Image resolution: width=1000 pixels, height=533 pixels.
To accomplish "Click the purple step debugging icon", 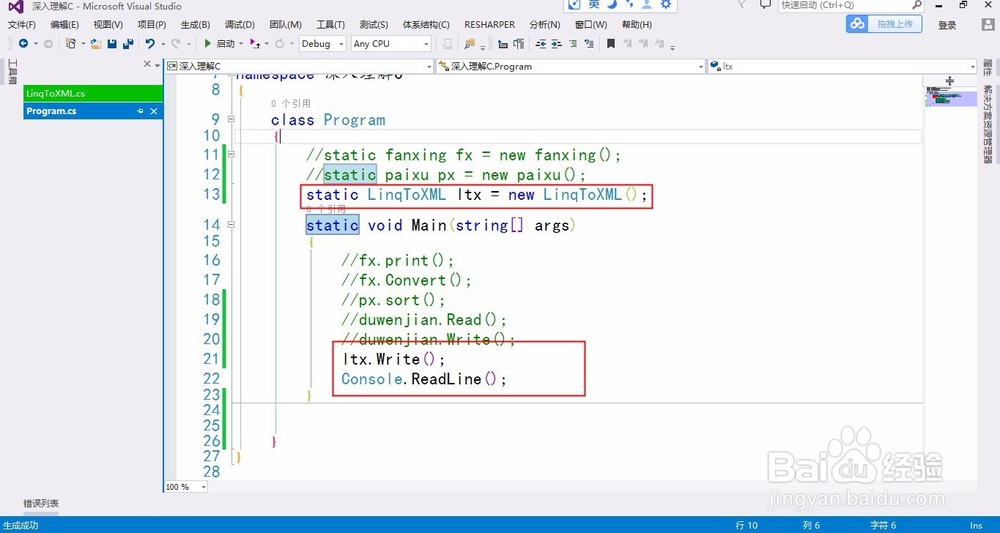I will point(254,43).
